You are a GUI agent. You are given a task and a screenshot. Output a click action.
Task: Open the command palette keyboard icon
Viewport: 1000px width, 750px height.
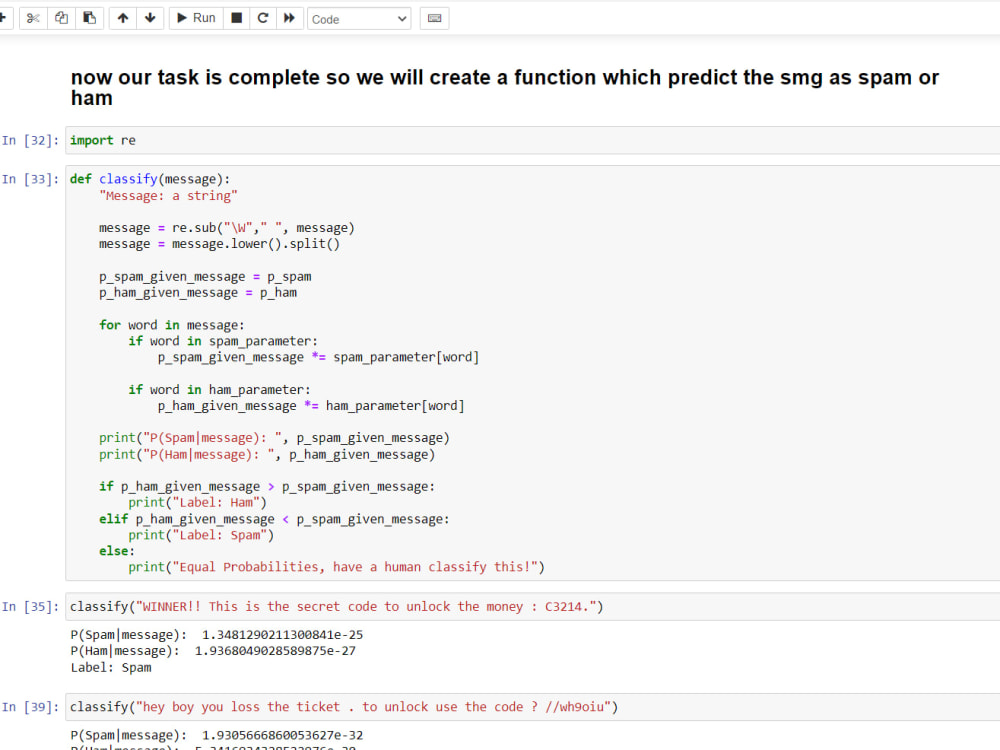click(434, 17)
